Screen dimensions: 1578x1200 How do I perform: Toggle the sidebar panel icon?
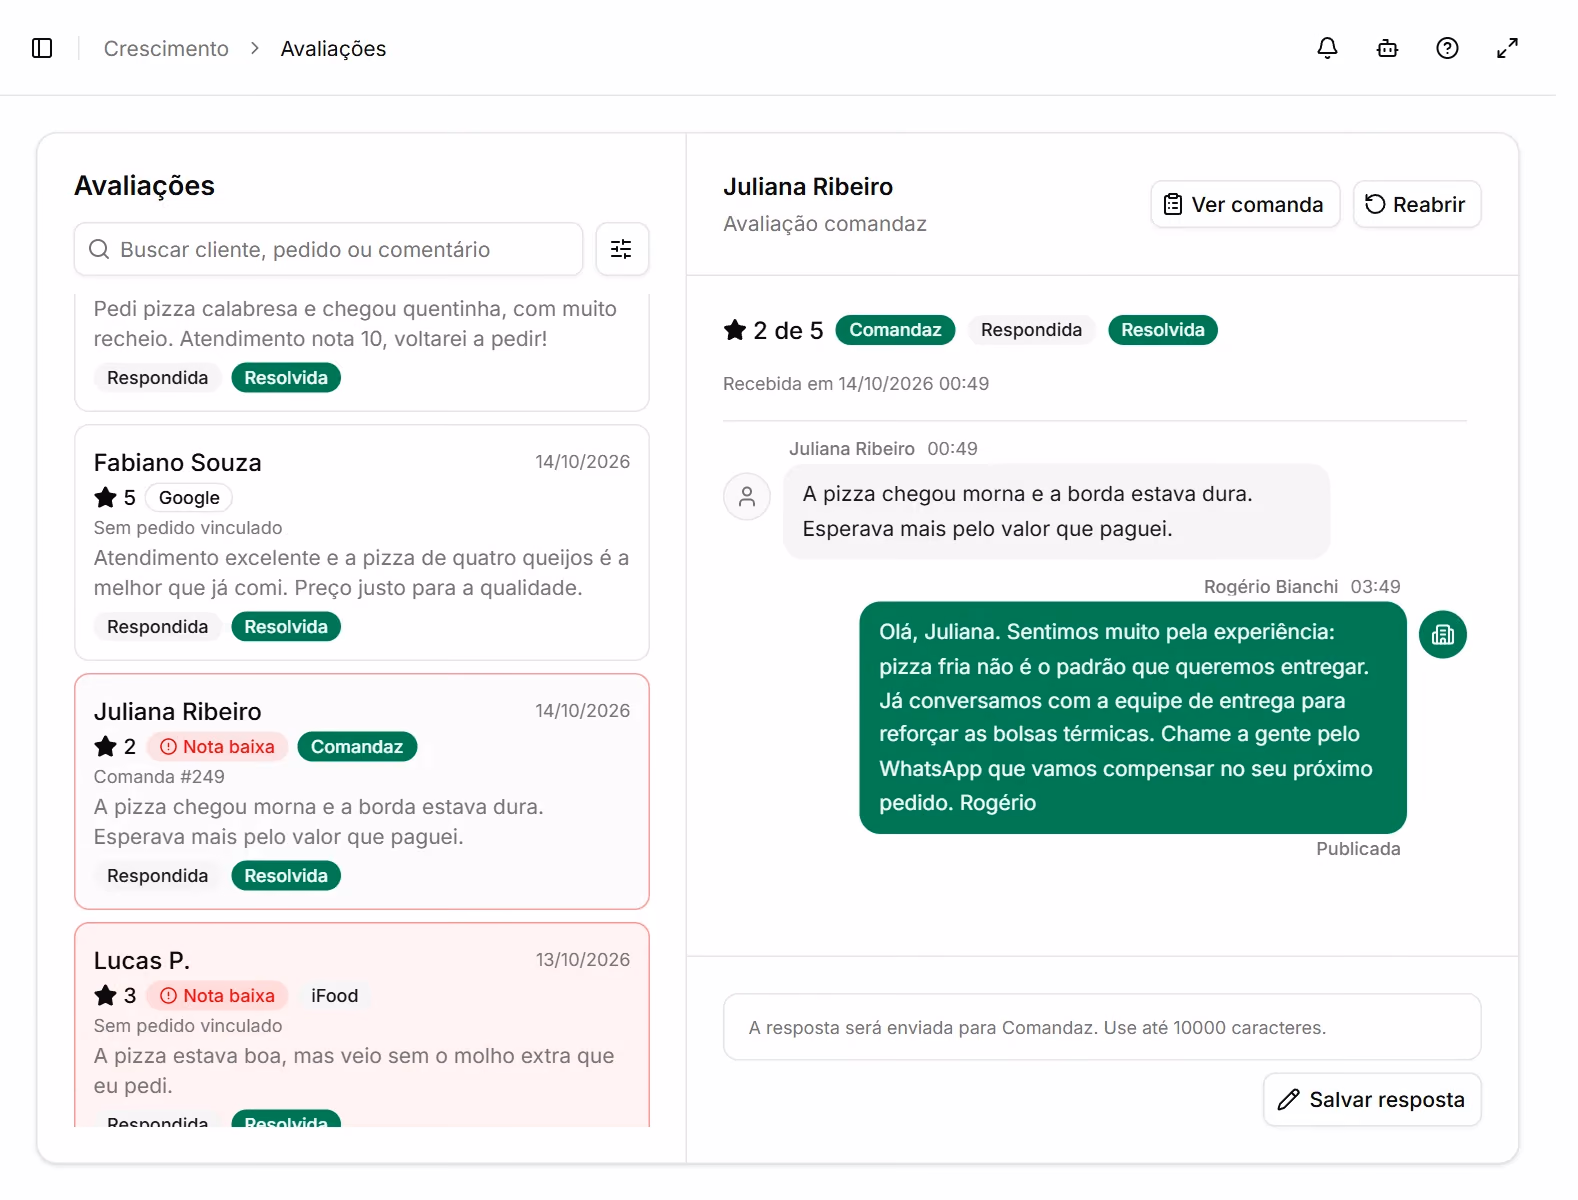coord(42,48)
